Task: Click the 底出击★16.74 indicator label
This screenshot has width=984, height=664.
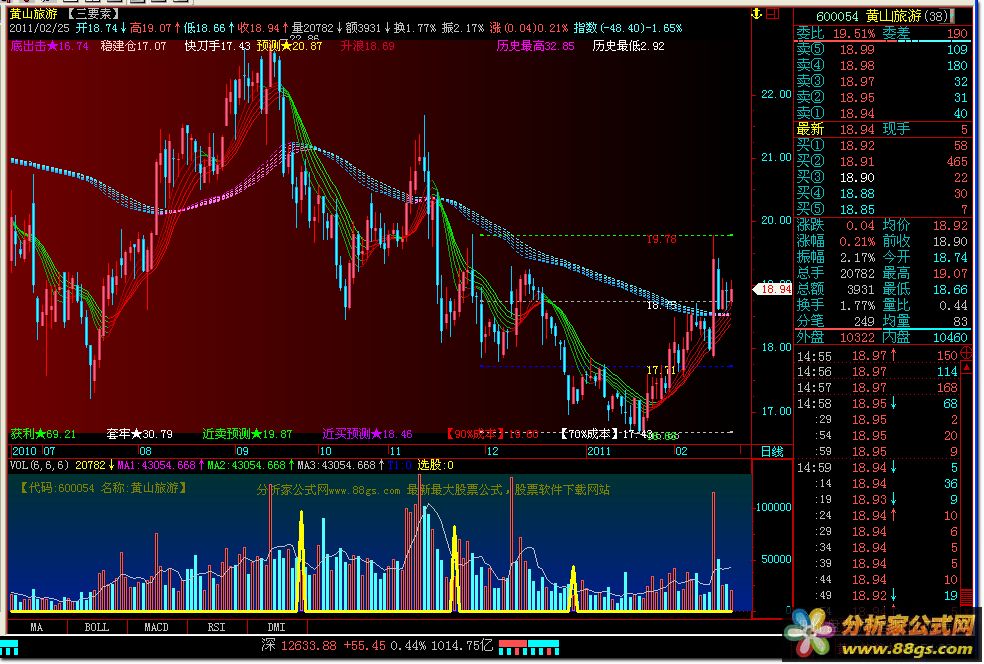Action: [x=50, y=46]
